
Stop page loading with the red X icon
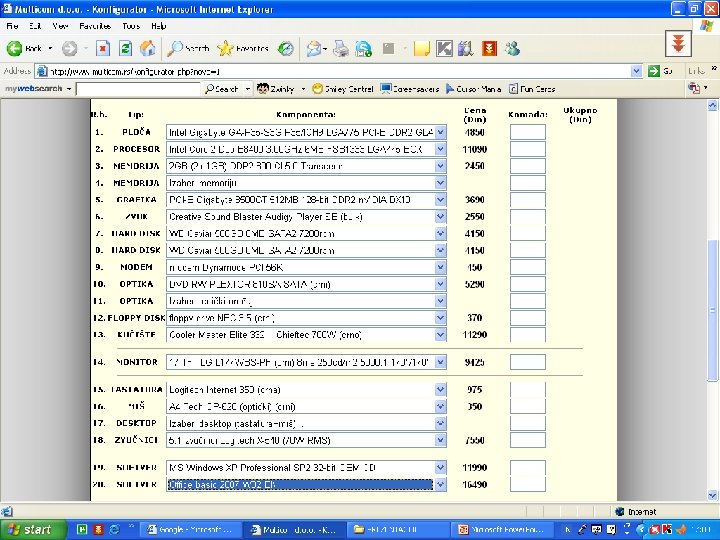103,48
